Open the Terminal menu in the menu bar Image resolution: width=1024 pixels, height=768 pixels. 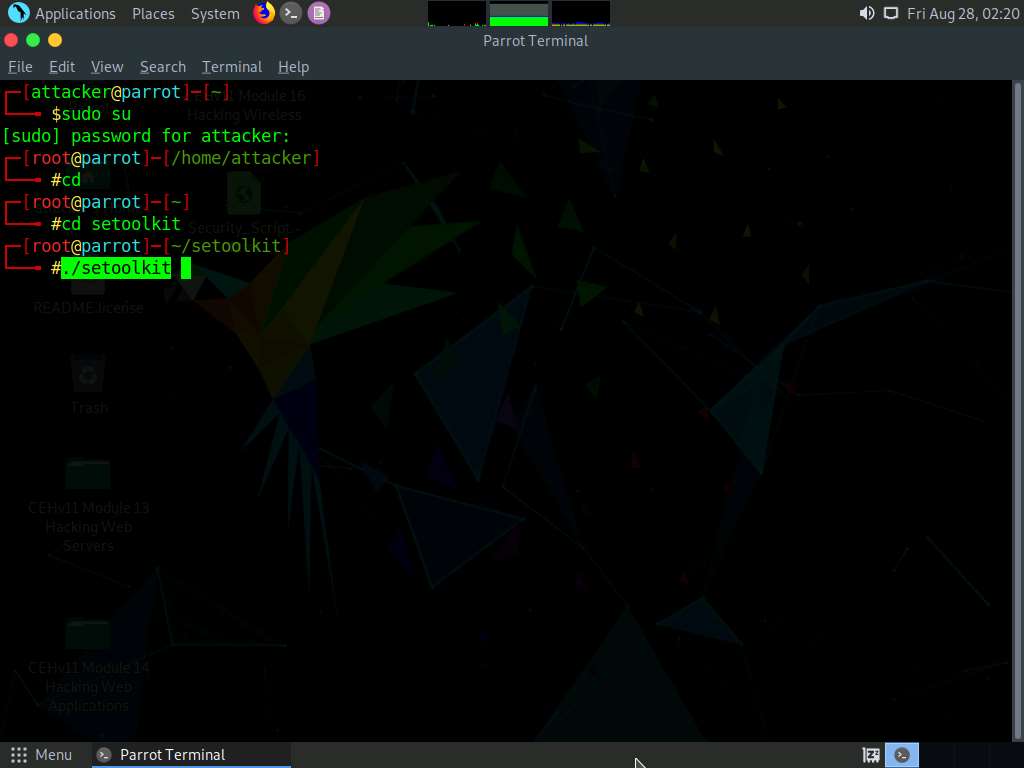(231, 66)
